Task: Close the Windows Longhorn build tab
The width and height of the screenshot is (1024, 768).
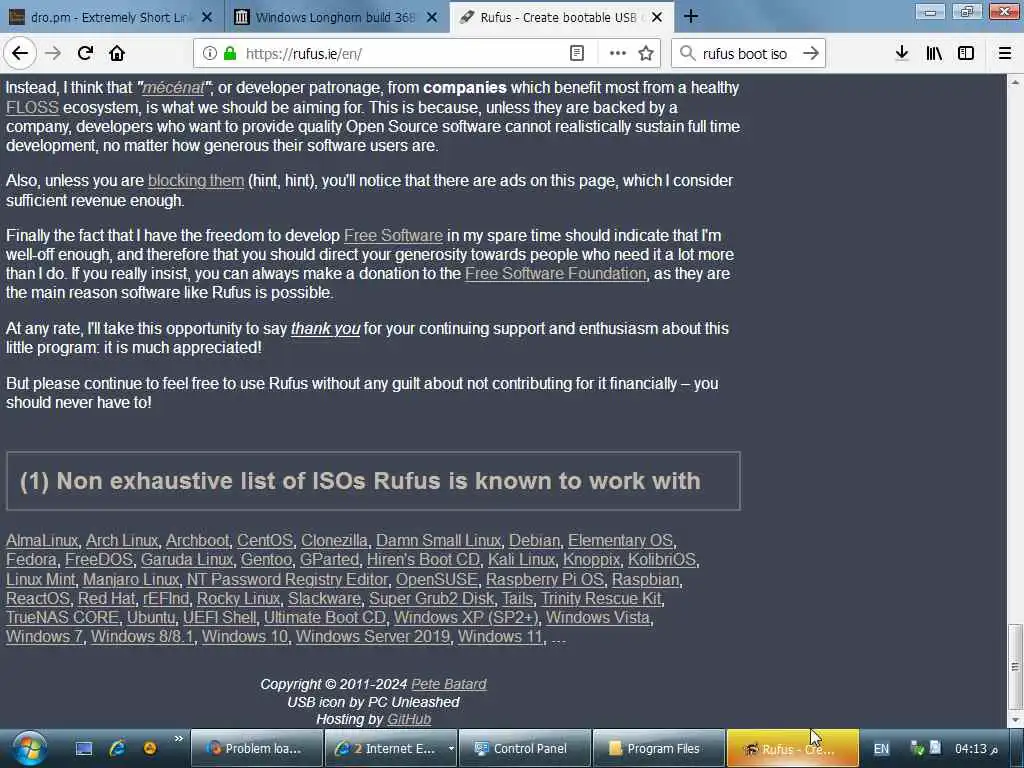Action: (432, 18)
